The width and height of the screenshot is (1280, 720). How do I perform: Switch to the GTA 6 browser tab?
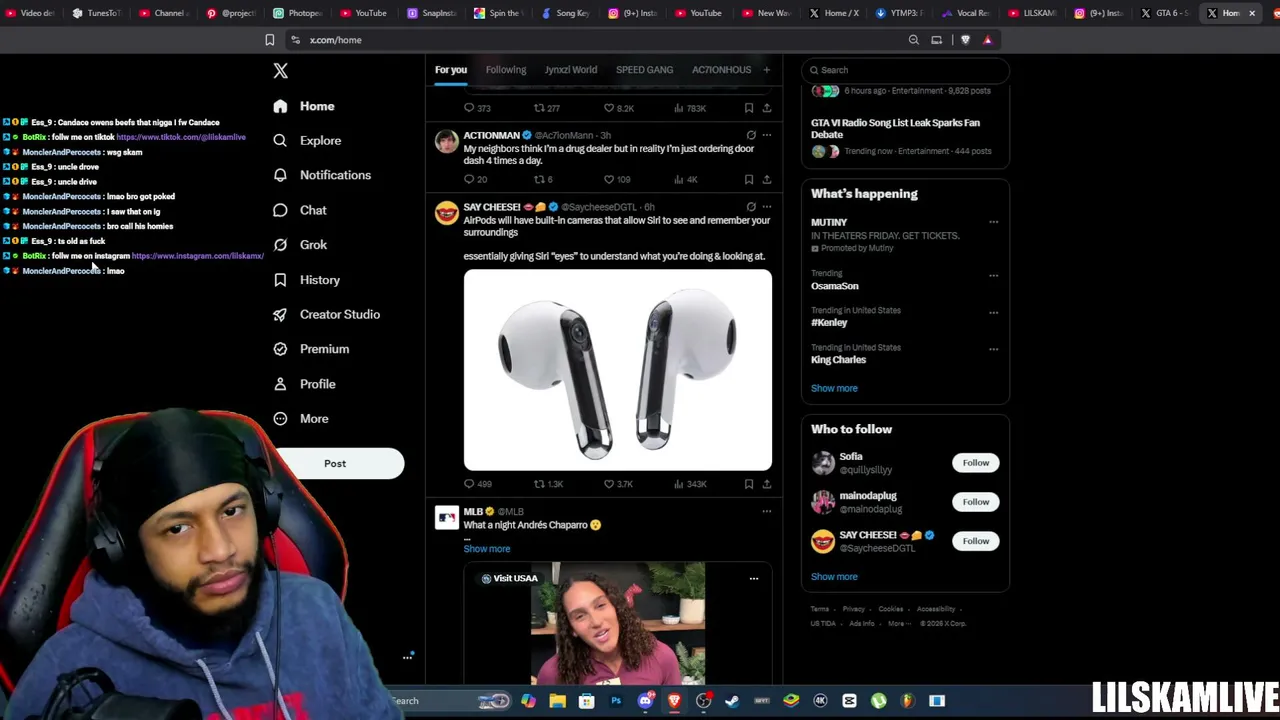click(1164, 13)
